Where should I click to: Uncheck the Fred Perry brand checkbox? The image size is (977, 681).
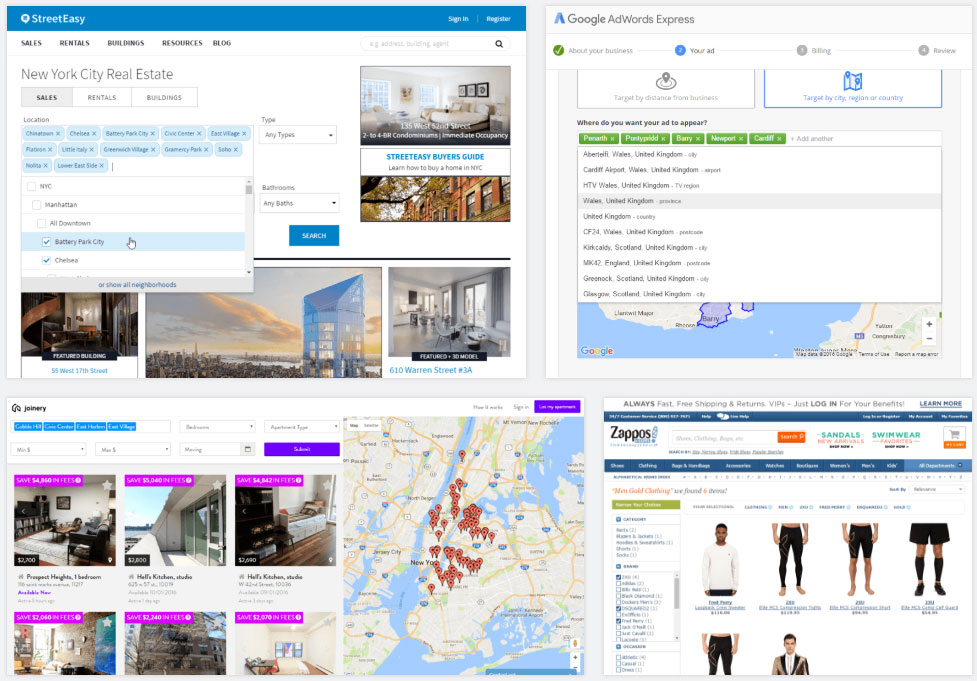tap(619, 621)
